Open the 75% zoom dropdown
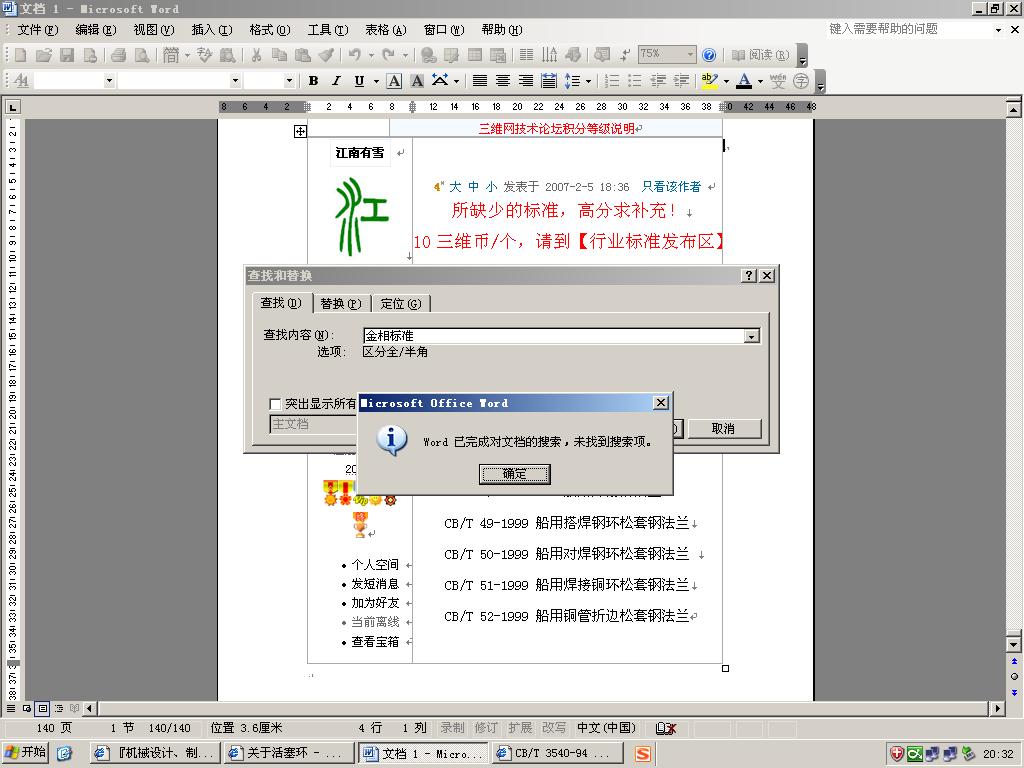Image resolution: width=1024 pixels, height=768 pixels. [x=690, y=54]
